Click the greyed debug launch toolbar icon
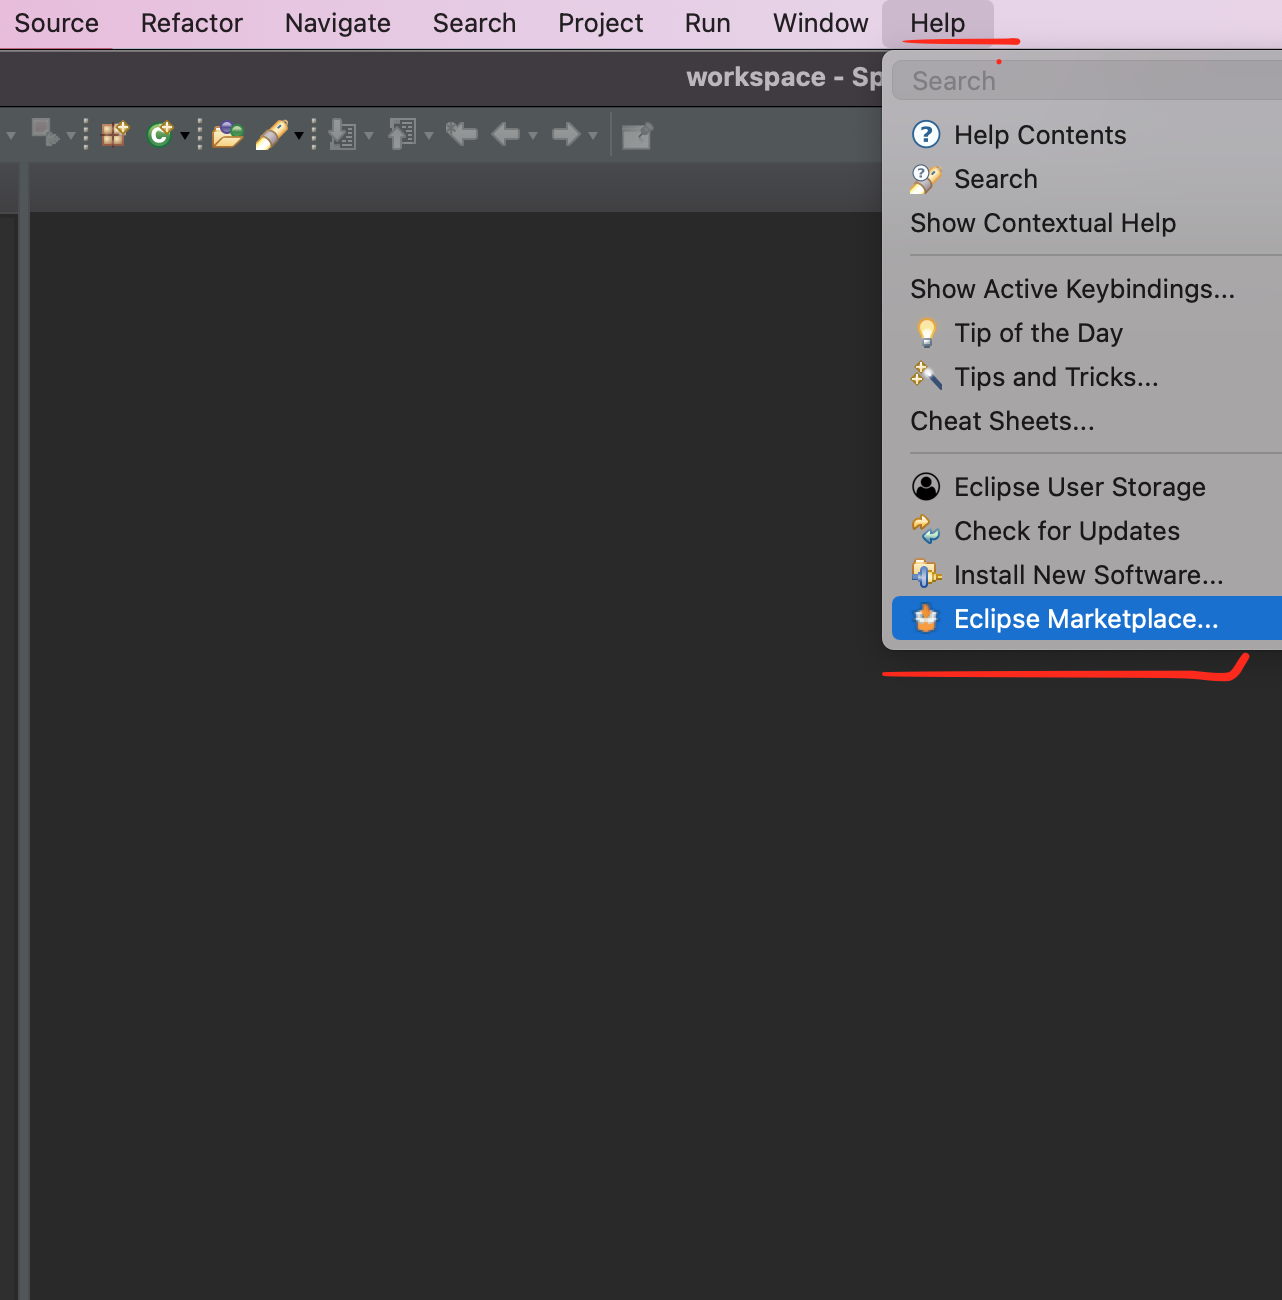The height and width of the screenshot is (1300, 1282). pos(45,132)
